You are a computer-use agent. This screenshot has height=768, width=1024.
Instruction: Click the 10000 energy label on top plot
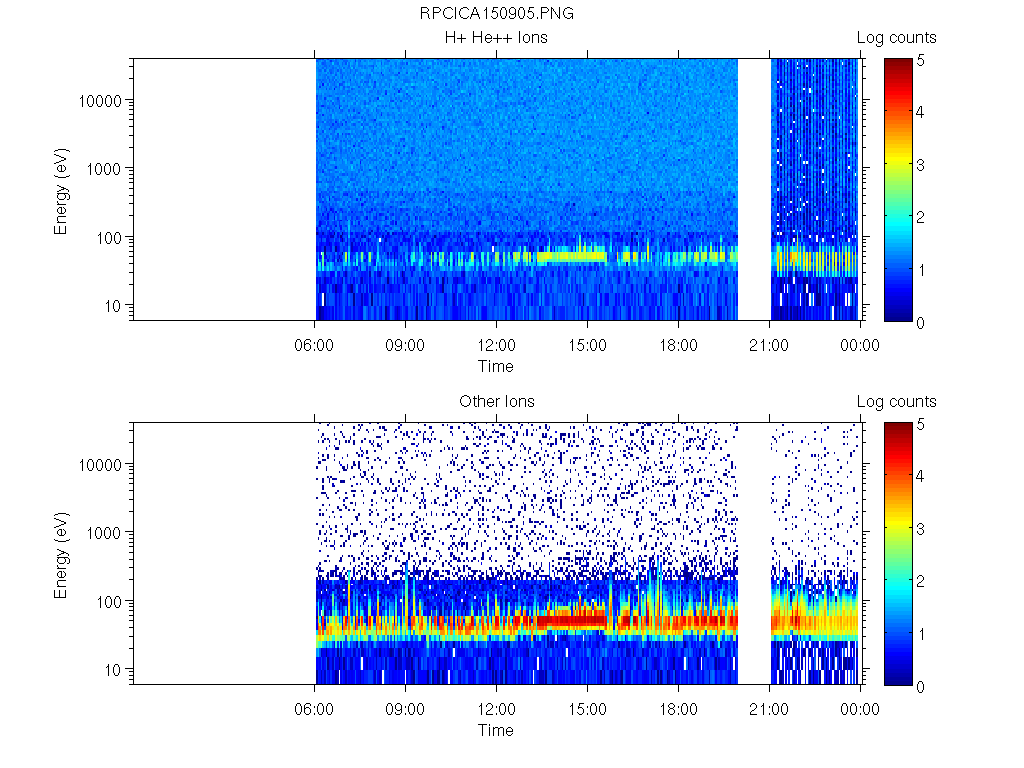100,101
